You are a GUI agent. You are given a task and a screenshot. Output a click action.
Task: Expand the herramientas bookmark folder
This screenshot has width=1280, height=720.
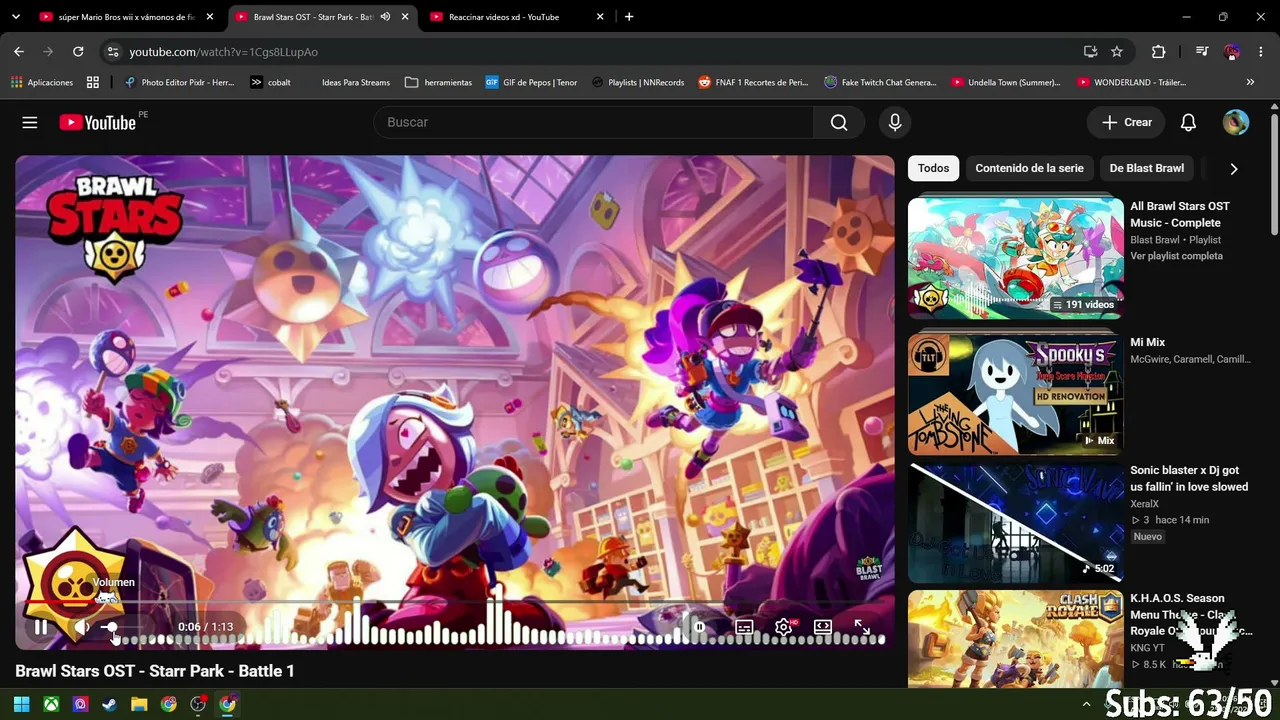(439, 82)
